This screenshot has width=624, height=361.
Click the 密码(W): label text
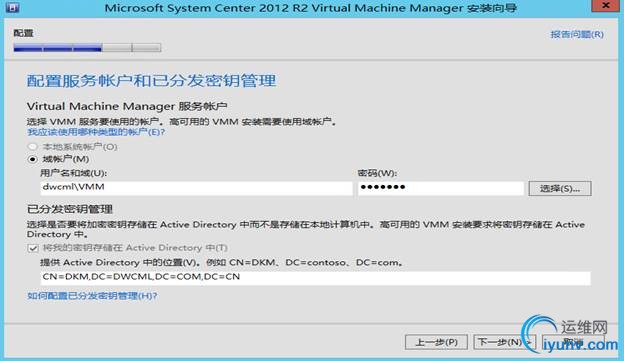pos(377,173)
